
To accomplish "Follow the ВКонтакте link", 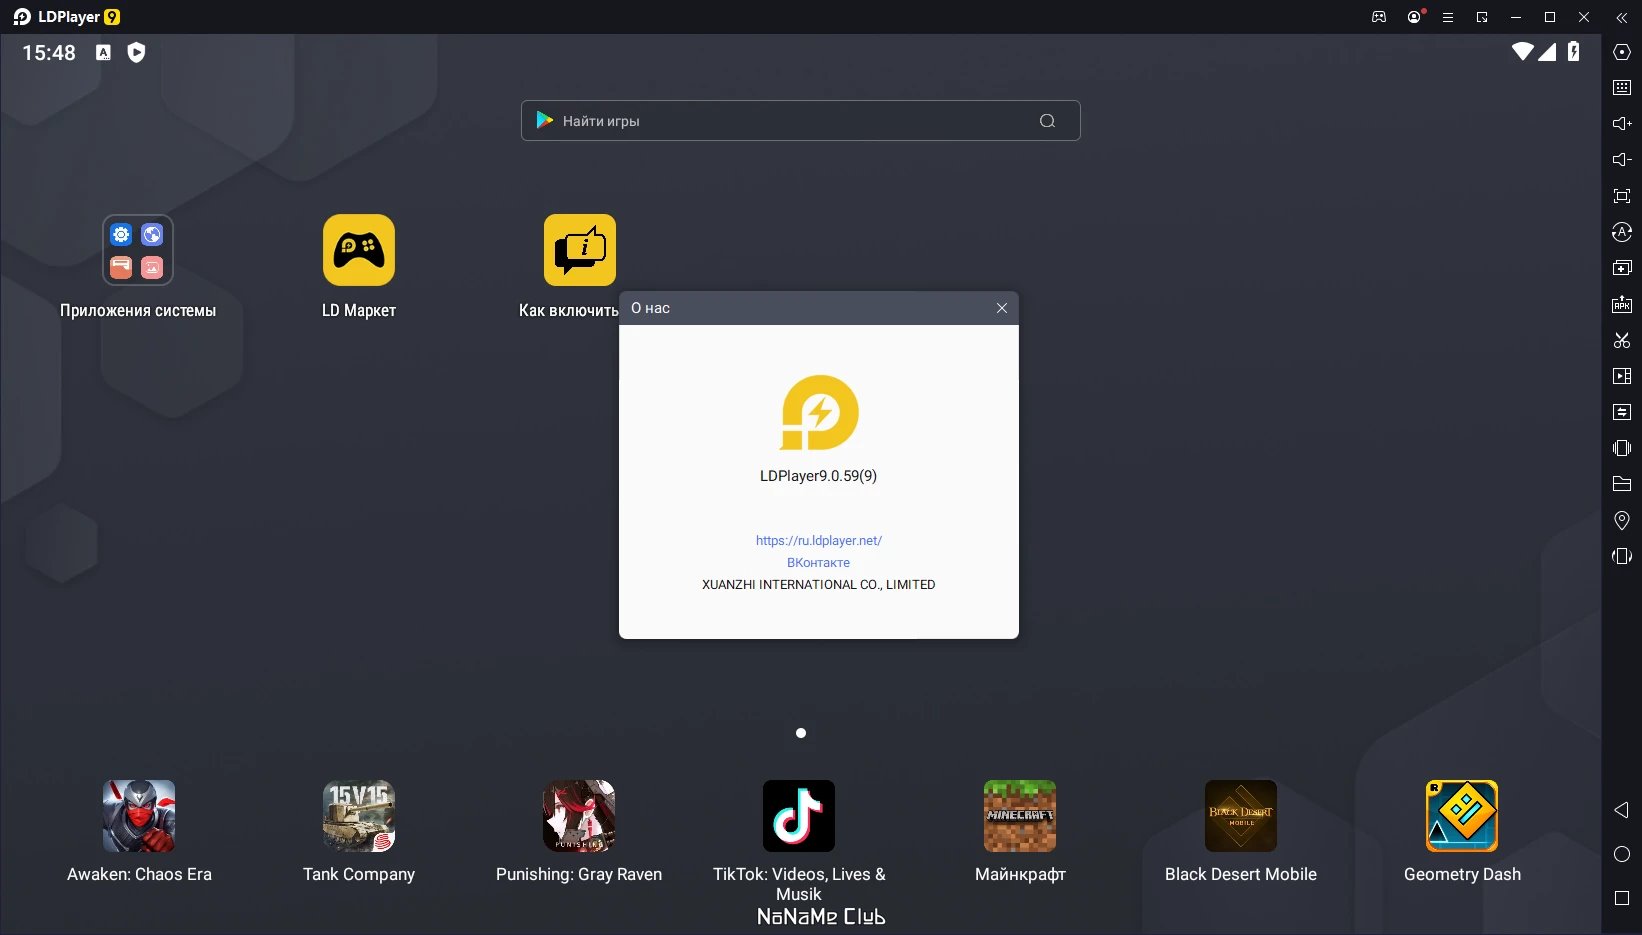I will tap(818, 562).
